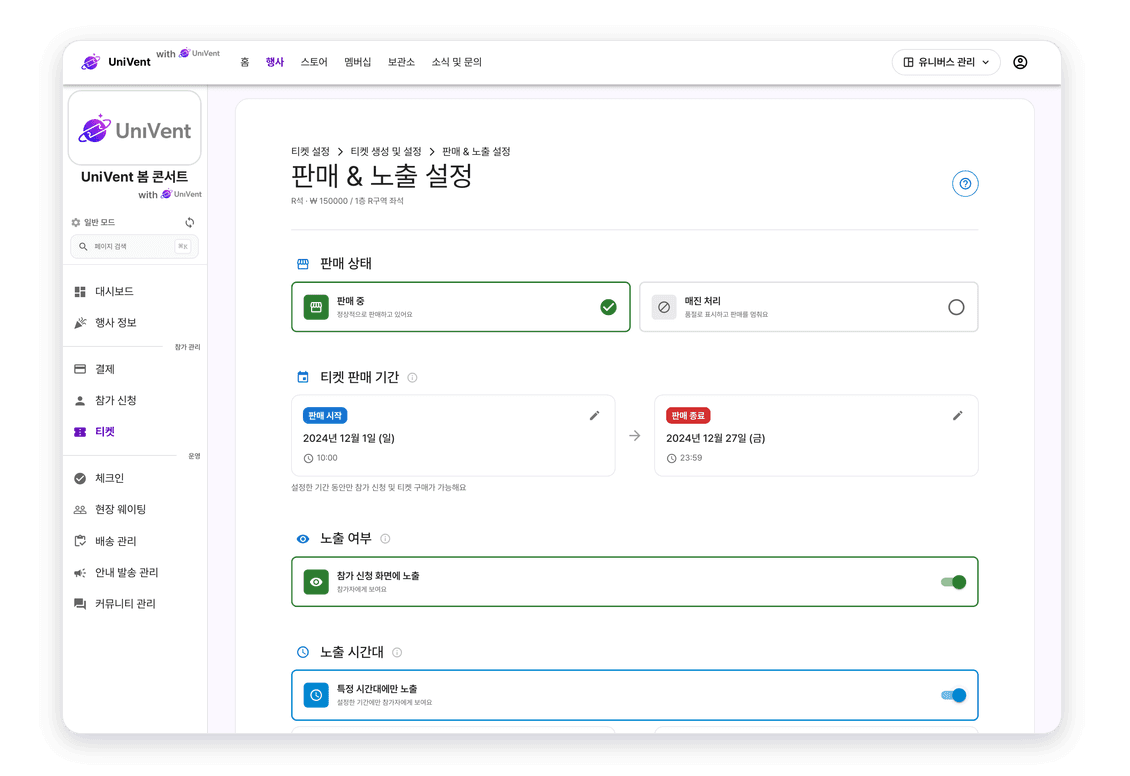
Task: Toggle 참가 신청 화면에 노출 switch
Action: tap(953, 582)
